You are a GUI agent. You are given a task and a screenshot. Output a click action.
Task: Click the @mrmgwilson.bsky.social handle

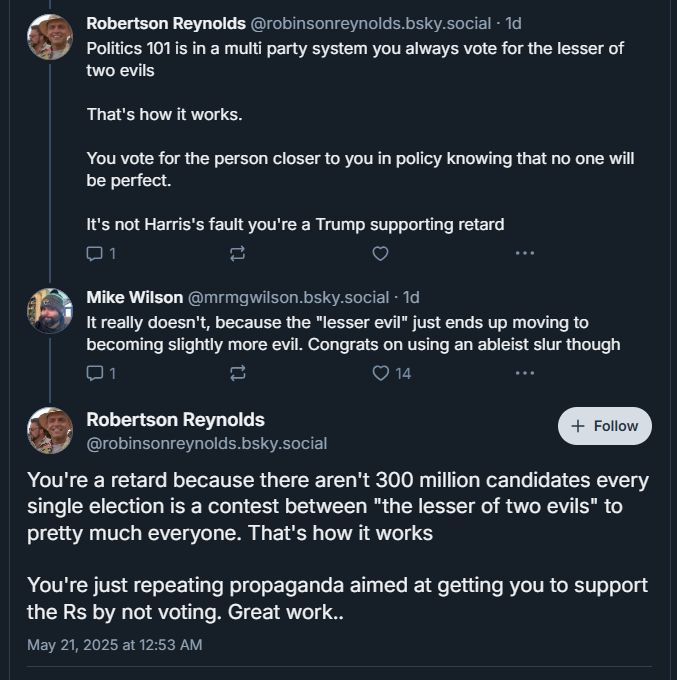pyautogui.click(x=288, y=297)
